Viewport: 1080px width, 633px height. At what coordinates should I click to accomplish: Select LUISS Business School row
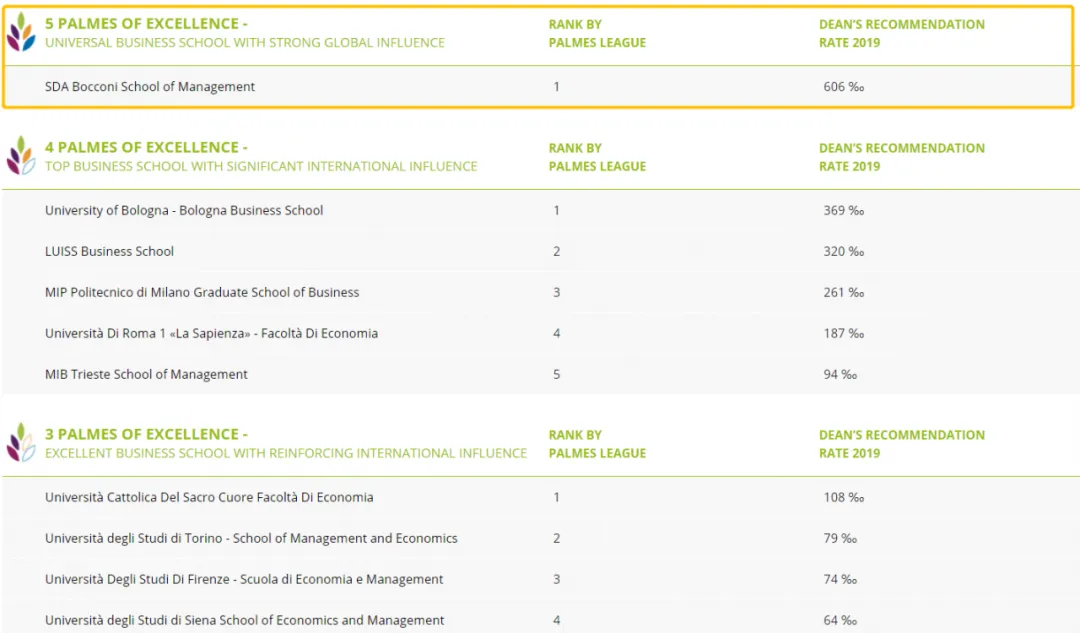point(541,251)
